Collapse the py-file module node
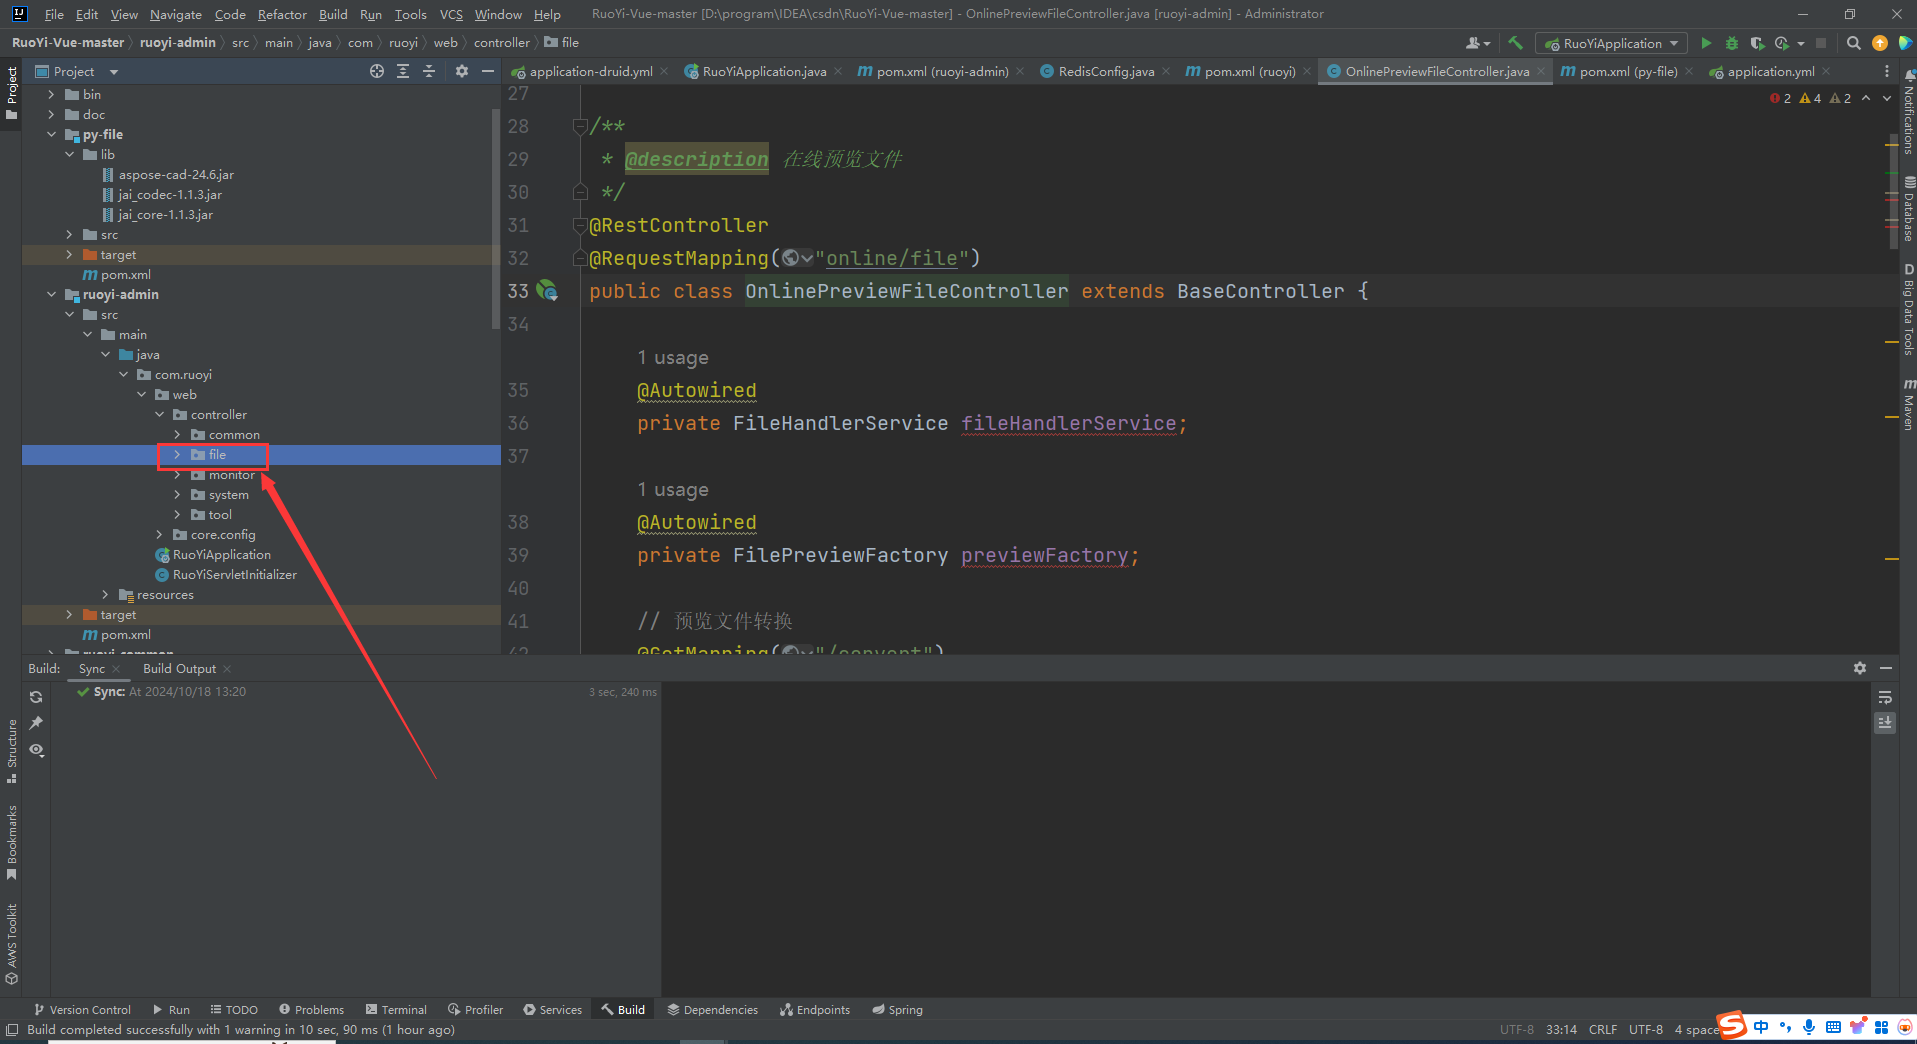 [x=52, y=135]
